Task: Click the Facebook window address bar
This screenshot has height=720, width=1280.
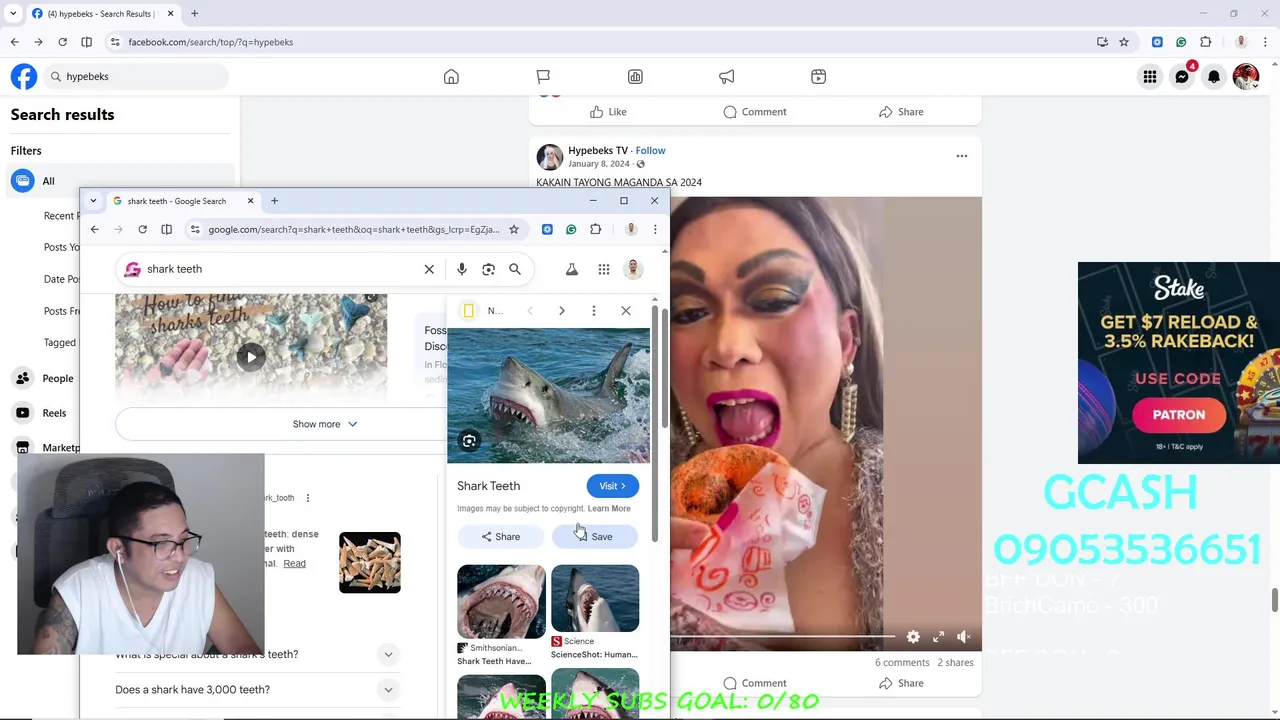Action: coord(600,42)
